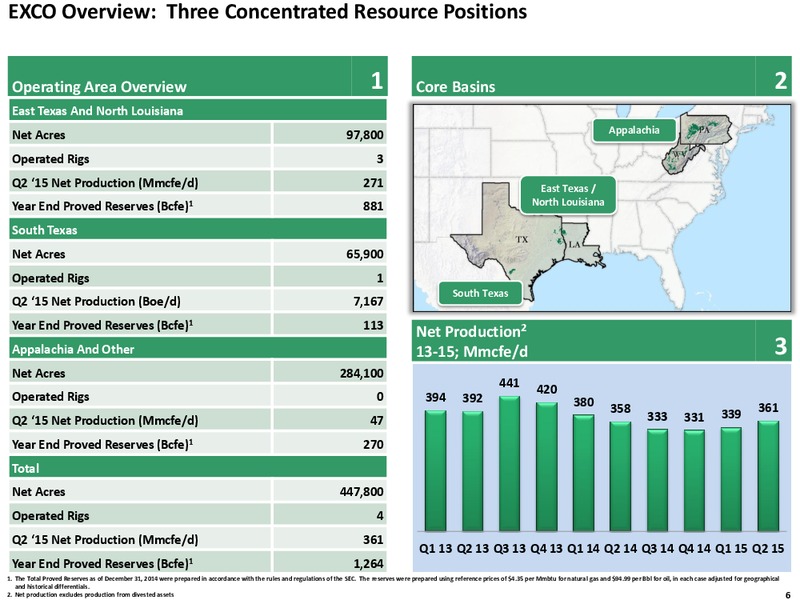Viewport: 800px width, 600px height.
Task: Click Appalachia operated rigs value 0
Action: tap(380, 396)
